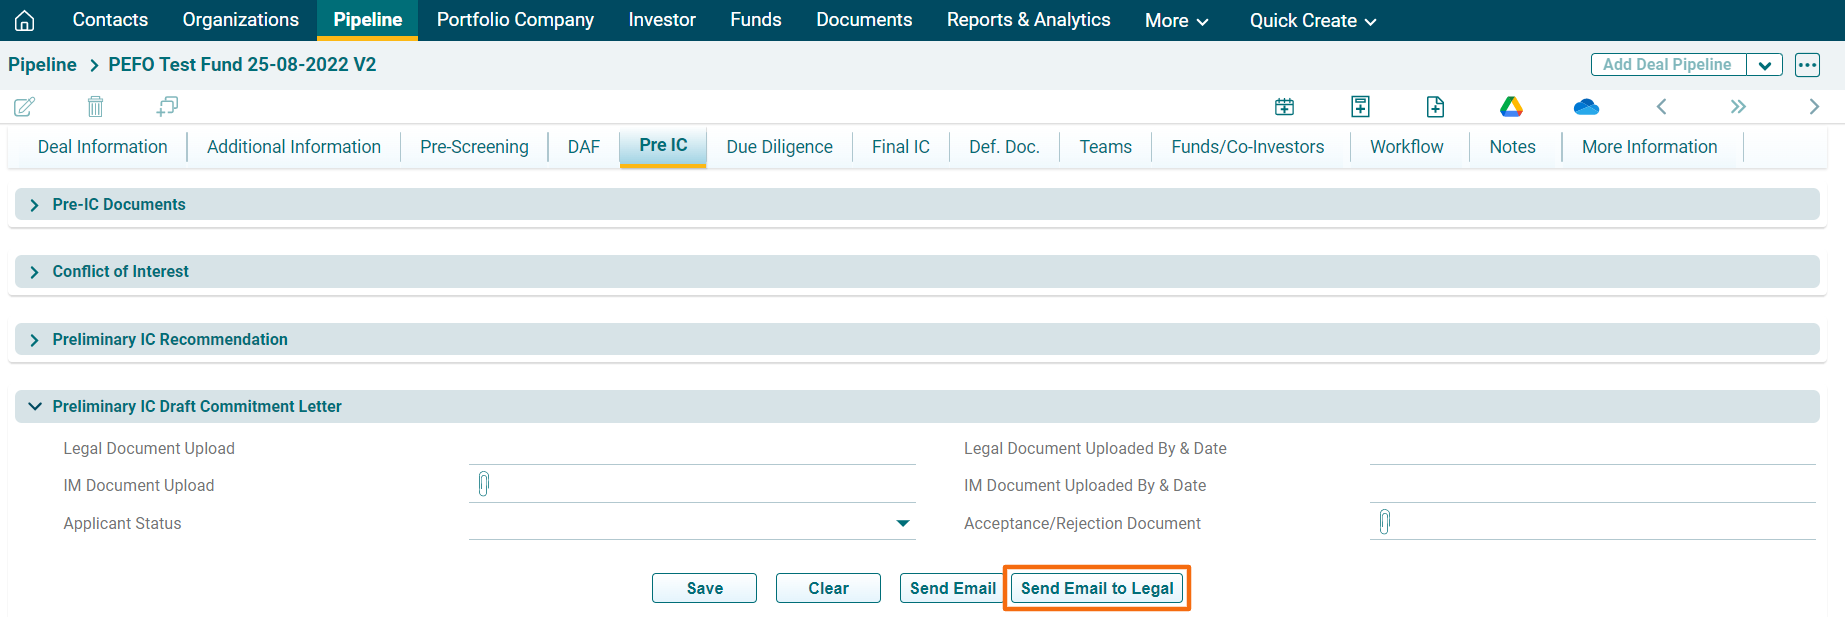Open the OneDrive cloud icon
This screenshot has height=617, width=1845.
[x=1586, y=106]
